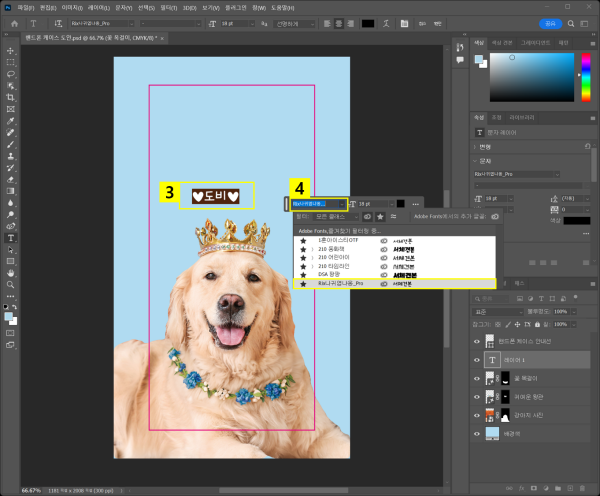The width and height of the screenshot is (600, 496).
Task: Select the Lasso tool
Action: pyautogui.click(x=10, y=73)
